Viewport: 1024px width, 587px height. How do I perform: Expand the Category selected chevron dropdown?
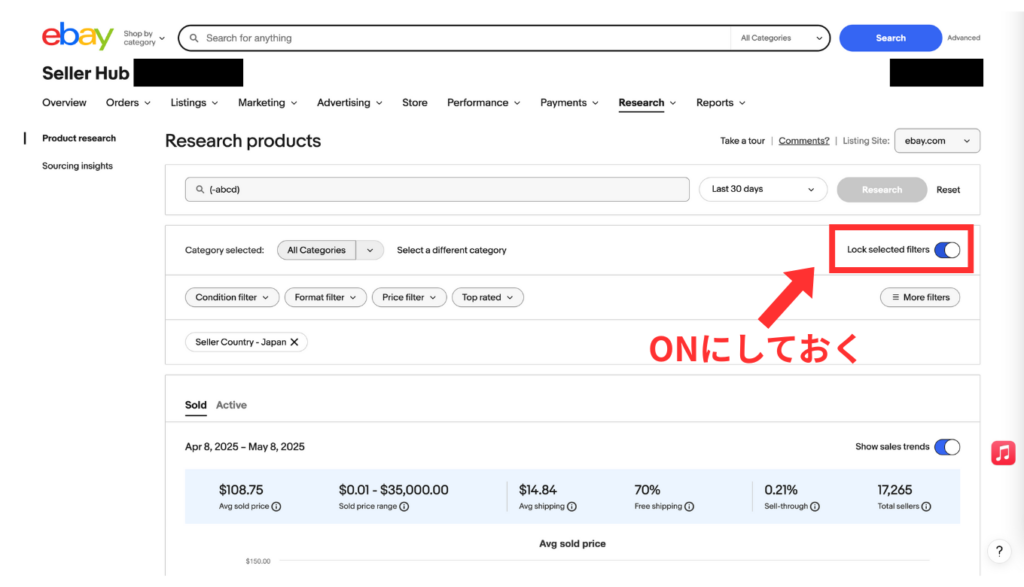[x=370, y=250]
